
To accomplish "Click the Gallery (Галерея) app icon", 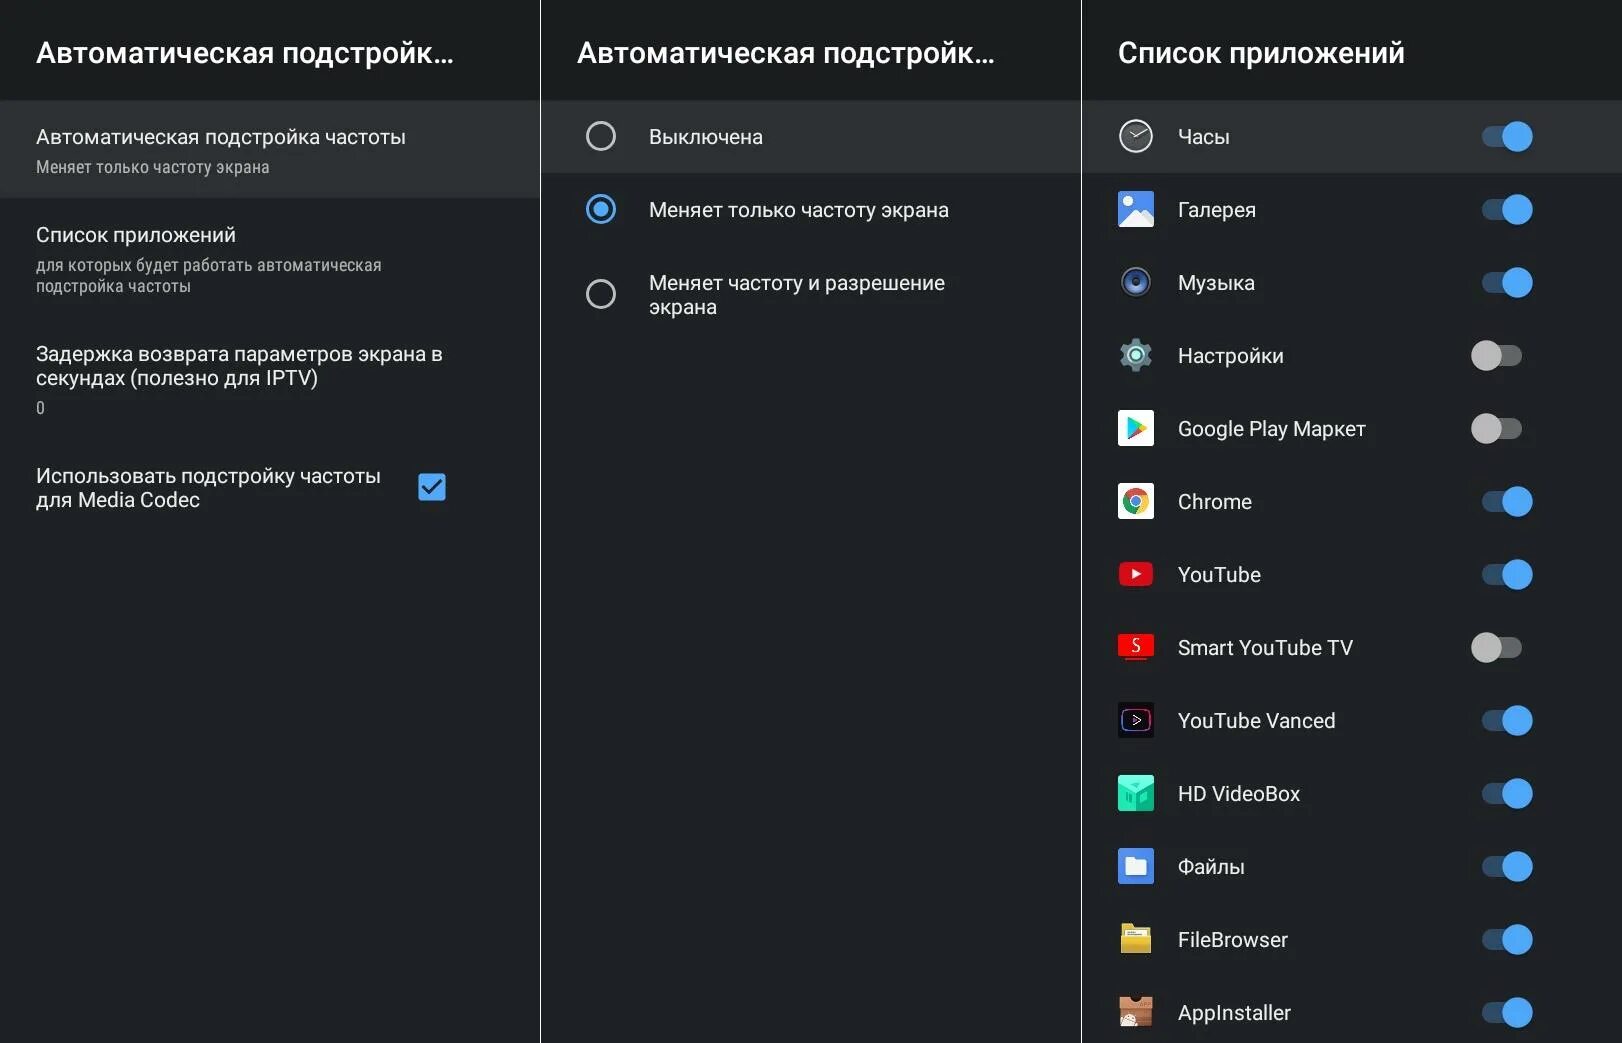I will click(1135, 209).
